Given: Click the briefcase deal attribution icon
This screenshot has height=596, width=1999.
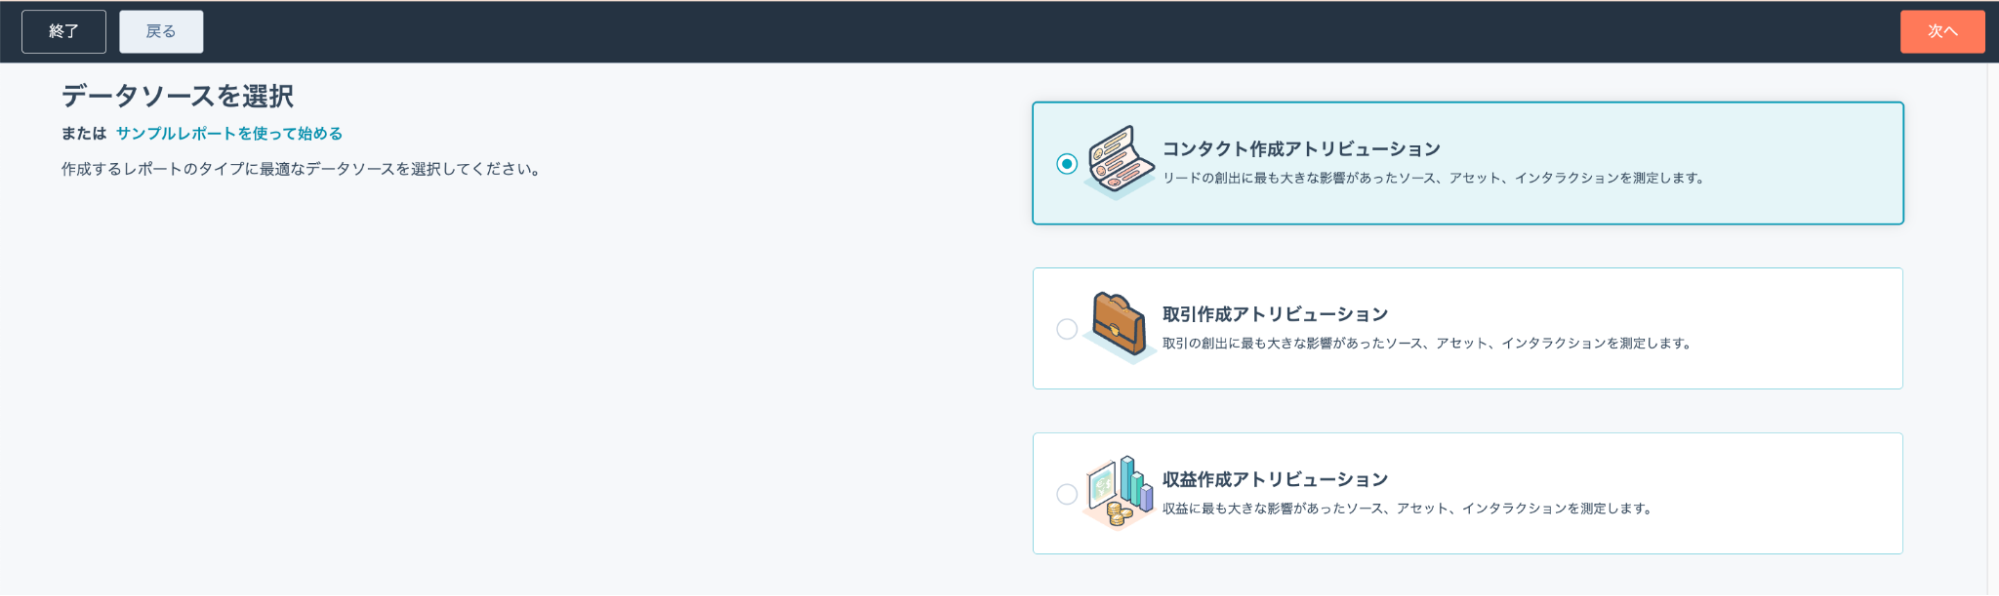Looking at the screenshot, I should coord(1120,327).
